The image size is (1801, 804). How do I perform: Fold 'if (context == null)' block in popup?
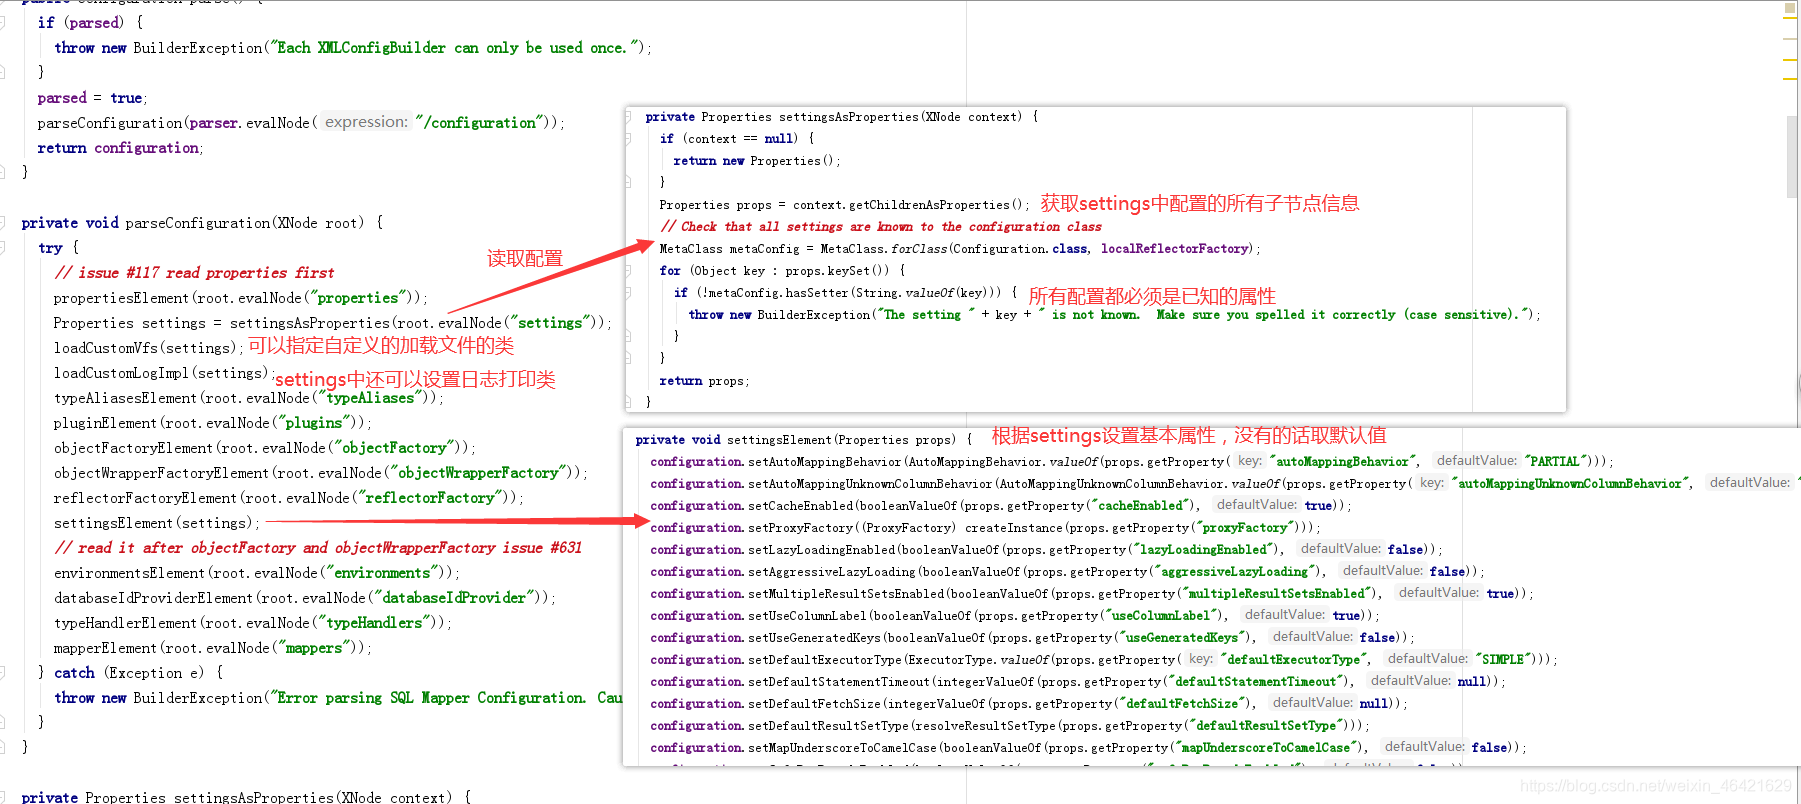tap(628, 139)
